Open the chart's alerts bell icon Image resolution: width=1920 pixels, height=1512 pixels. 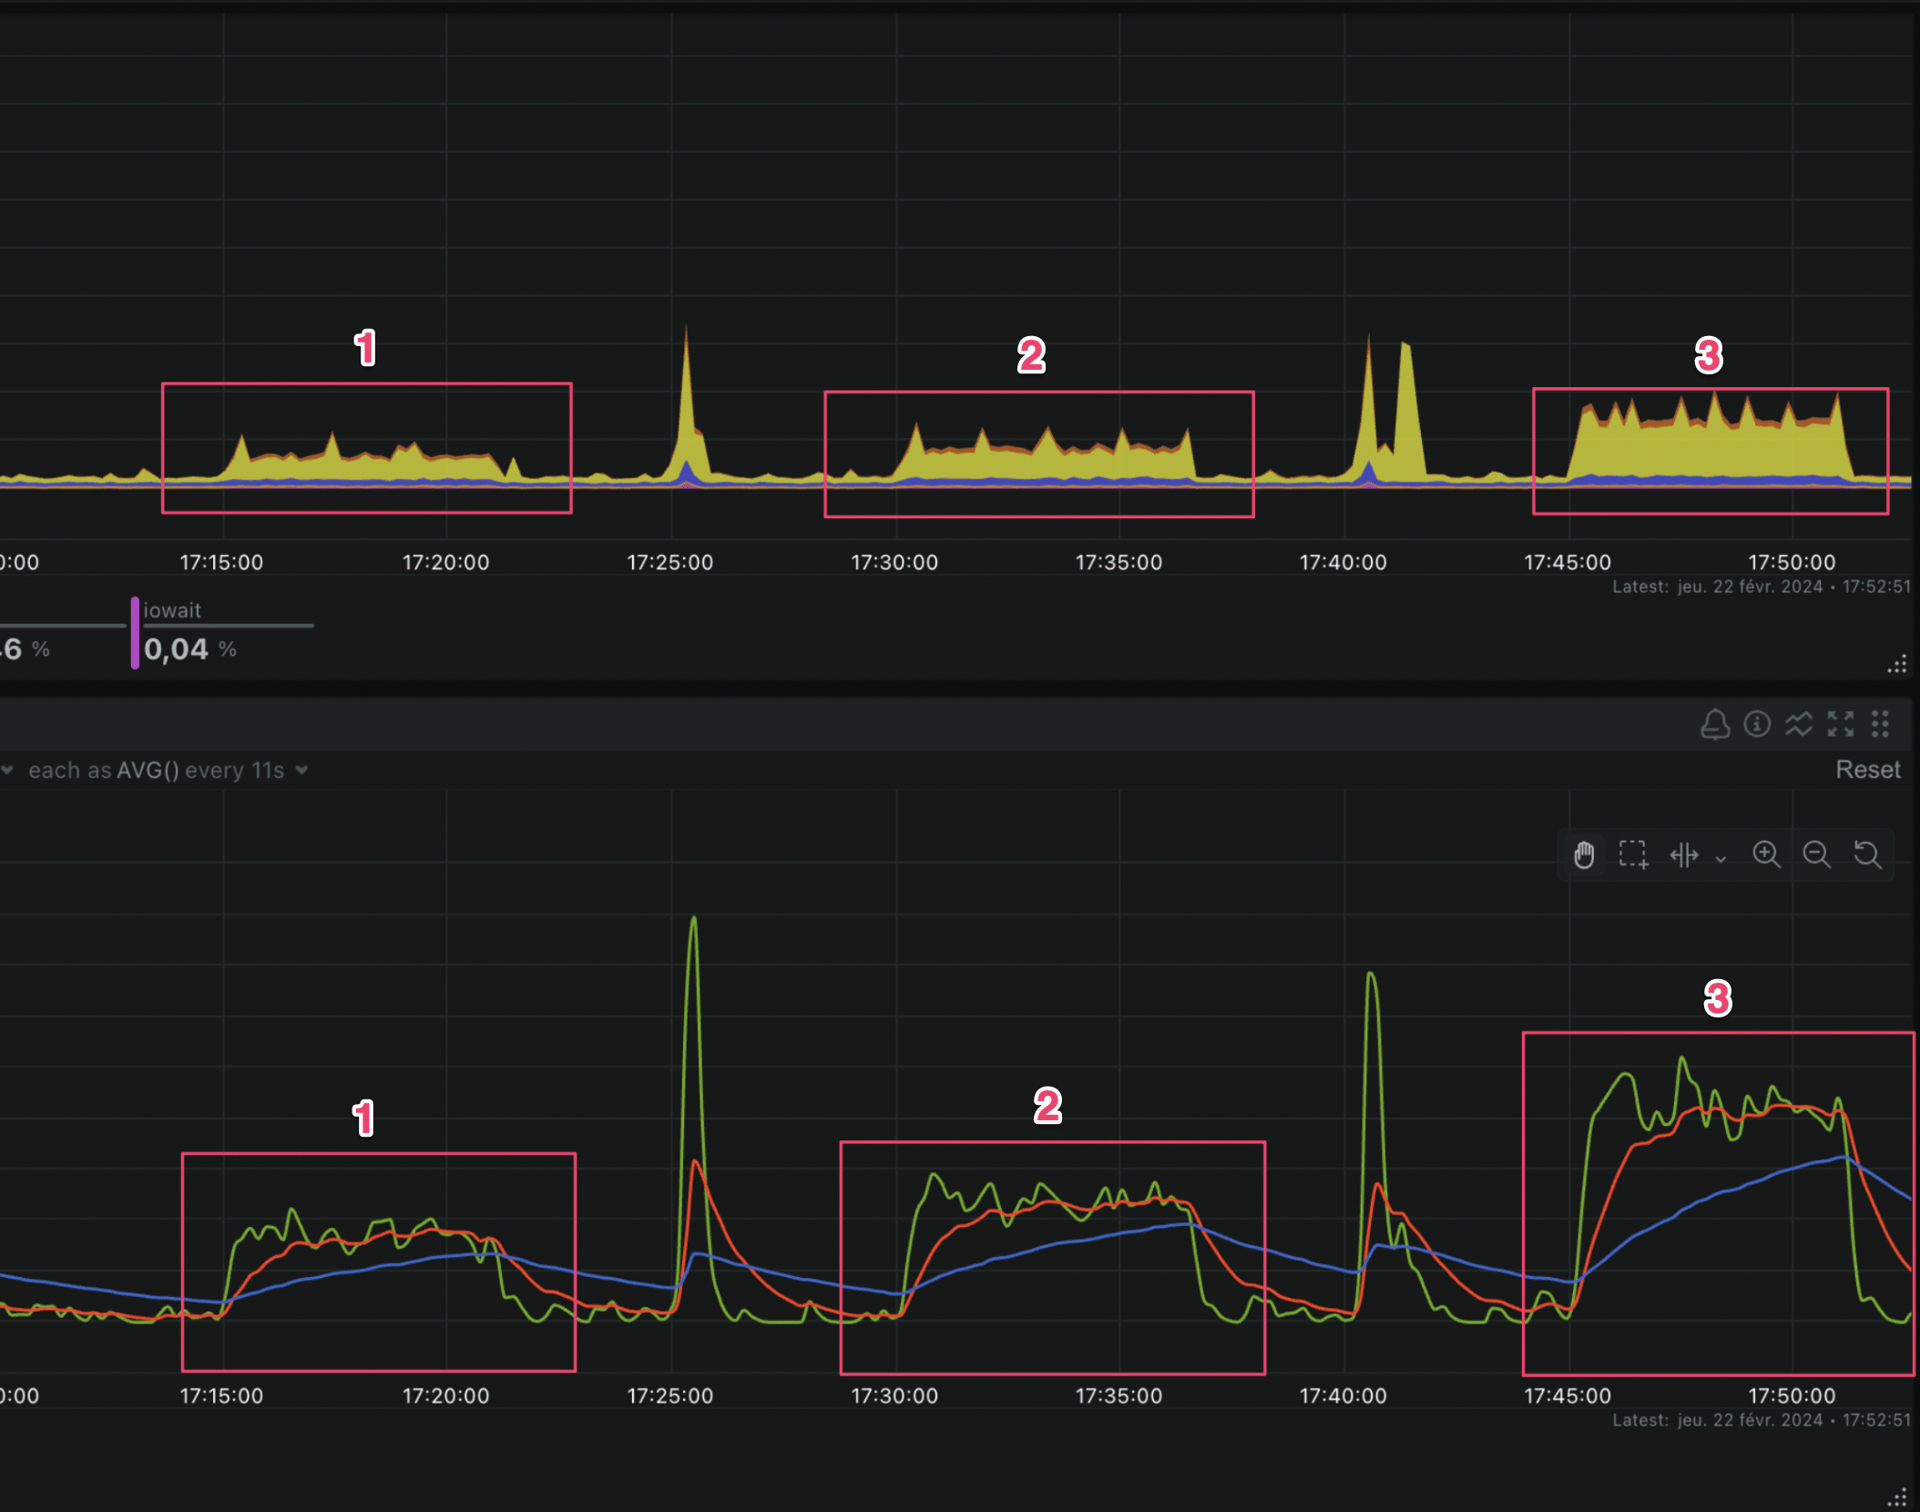[1715, 724]
